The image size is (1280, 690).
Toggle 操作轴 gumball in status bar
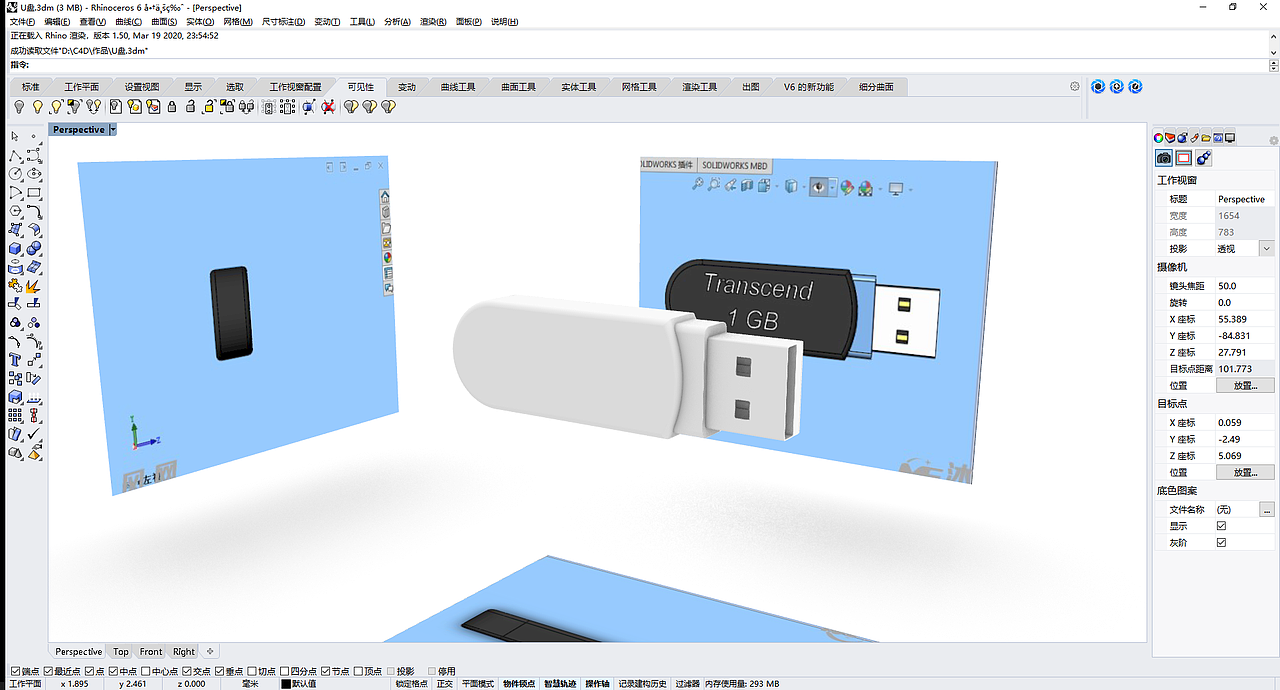[597, 684]
